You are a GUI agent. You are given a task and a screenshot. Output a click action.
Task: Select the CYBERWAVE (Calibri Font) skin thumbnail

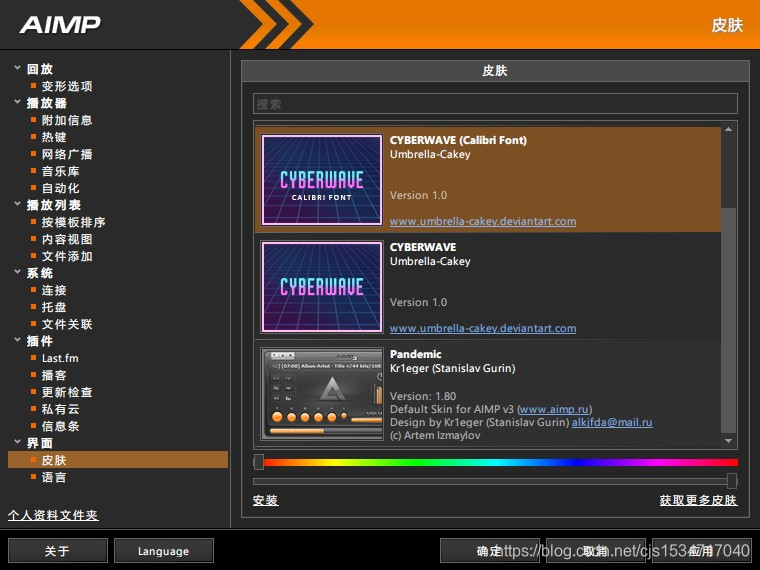click(x=322, y=180)
